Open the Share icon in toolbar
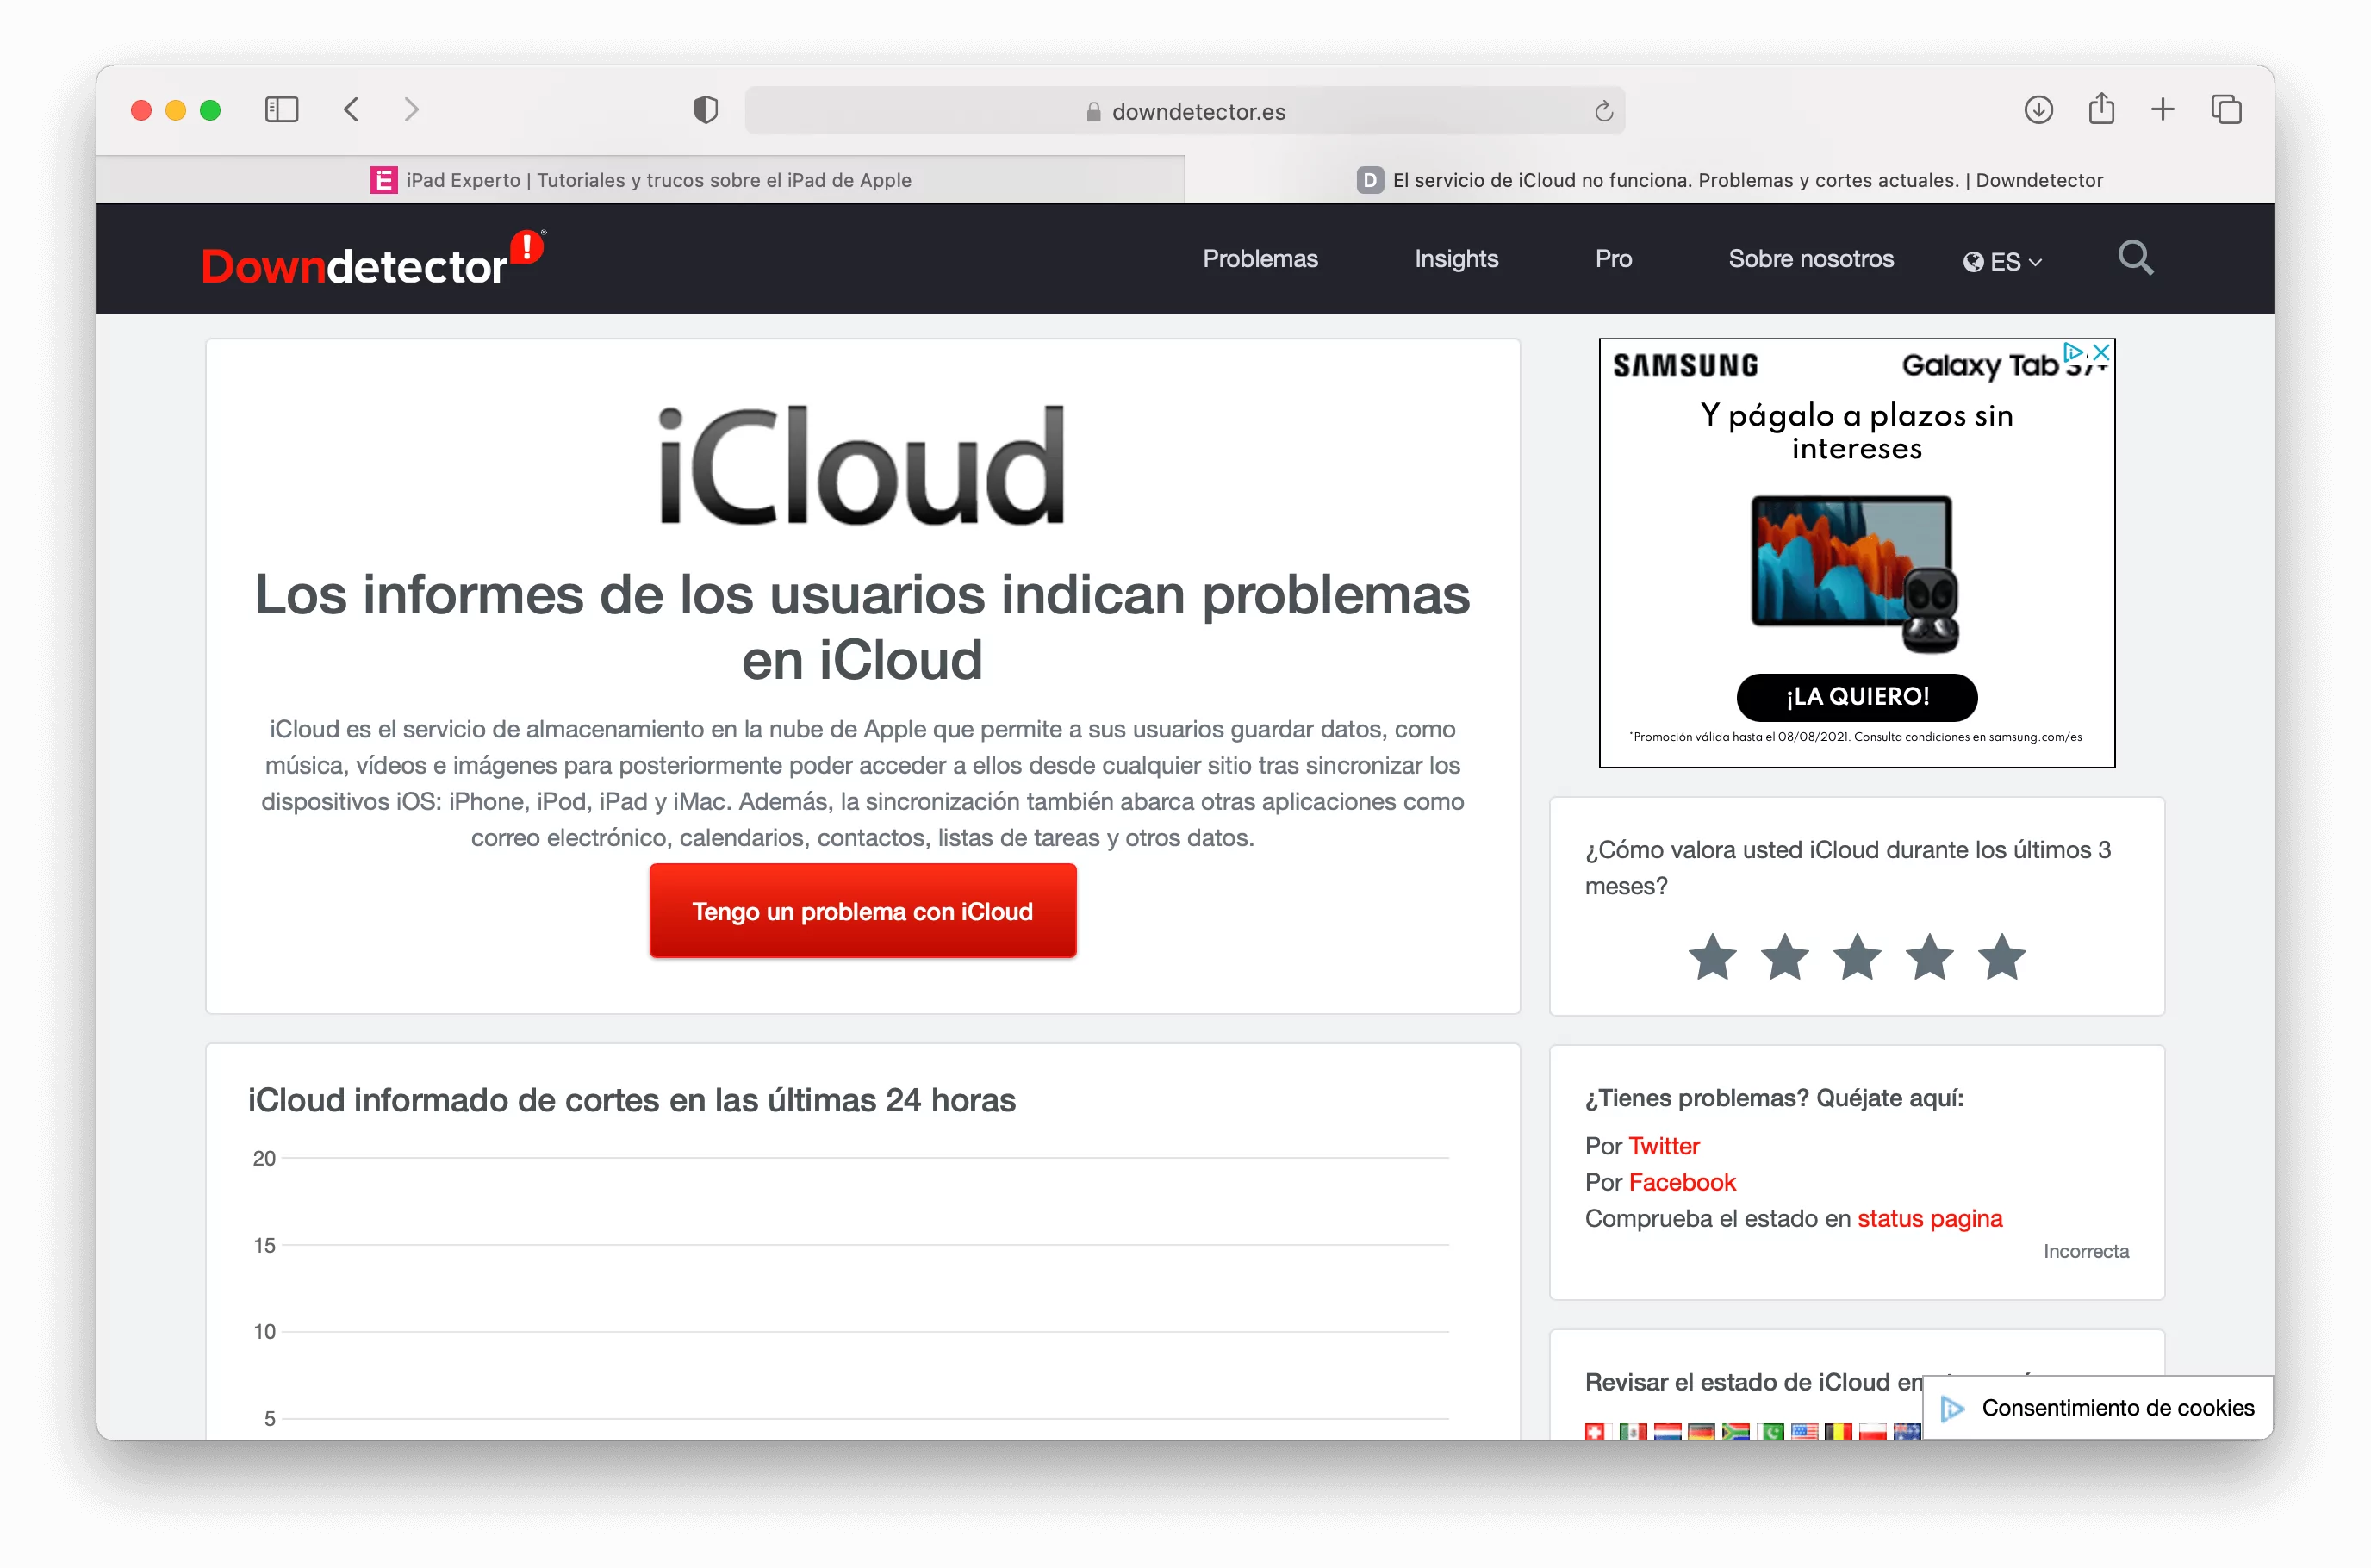Viewport: 2371px width, 1568px height. 2101,108
